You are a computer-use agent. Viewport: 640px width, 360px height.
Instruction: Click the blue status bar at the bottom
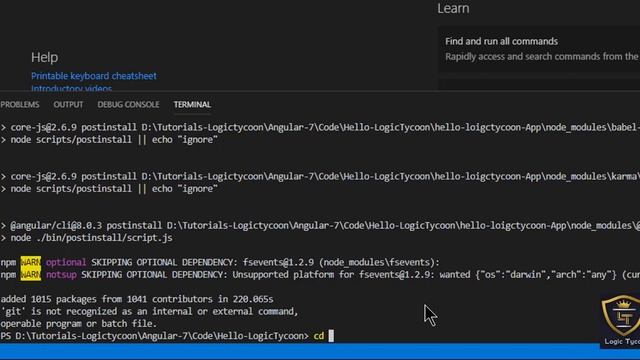300,351
